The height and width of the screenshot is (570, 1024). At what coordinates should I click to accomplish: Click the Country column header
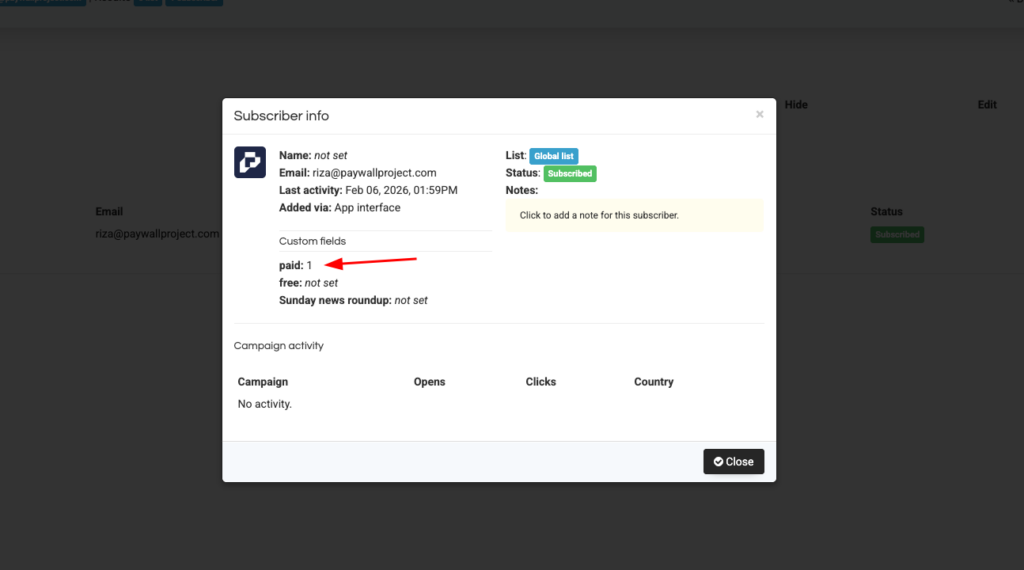pyautogui.click(x=653, y=382)
